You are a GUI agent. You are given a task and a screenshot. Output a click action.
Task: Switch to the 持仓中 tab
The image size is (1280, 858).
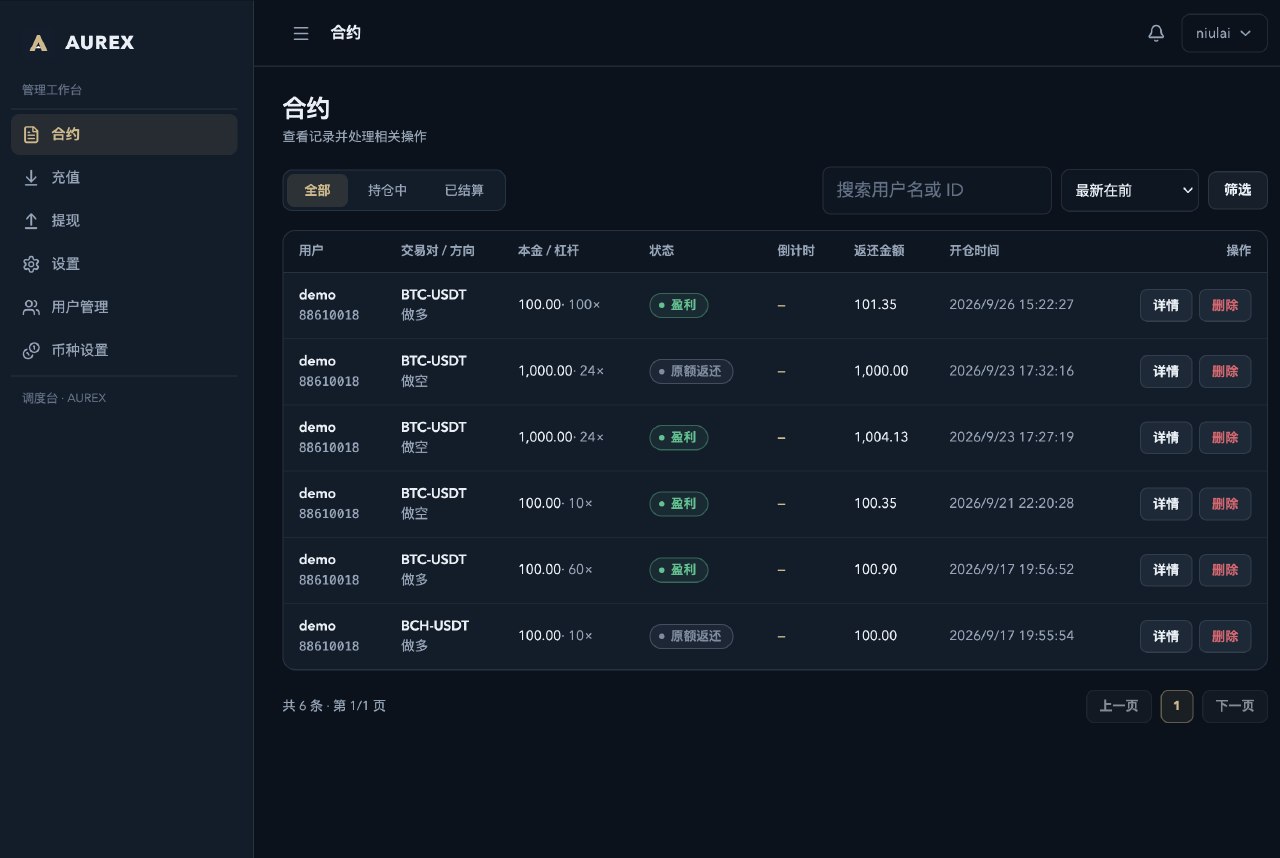[388, 190]
